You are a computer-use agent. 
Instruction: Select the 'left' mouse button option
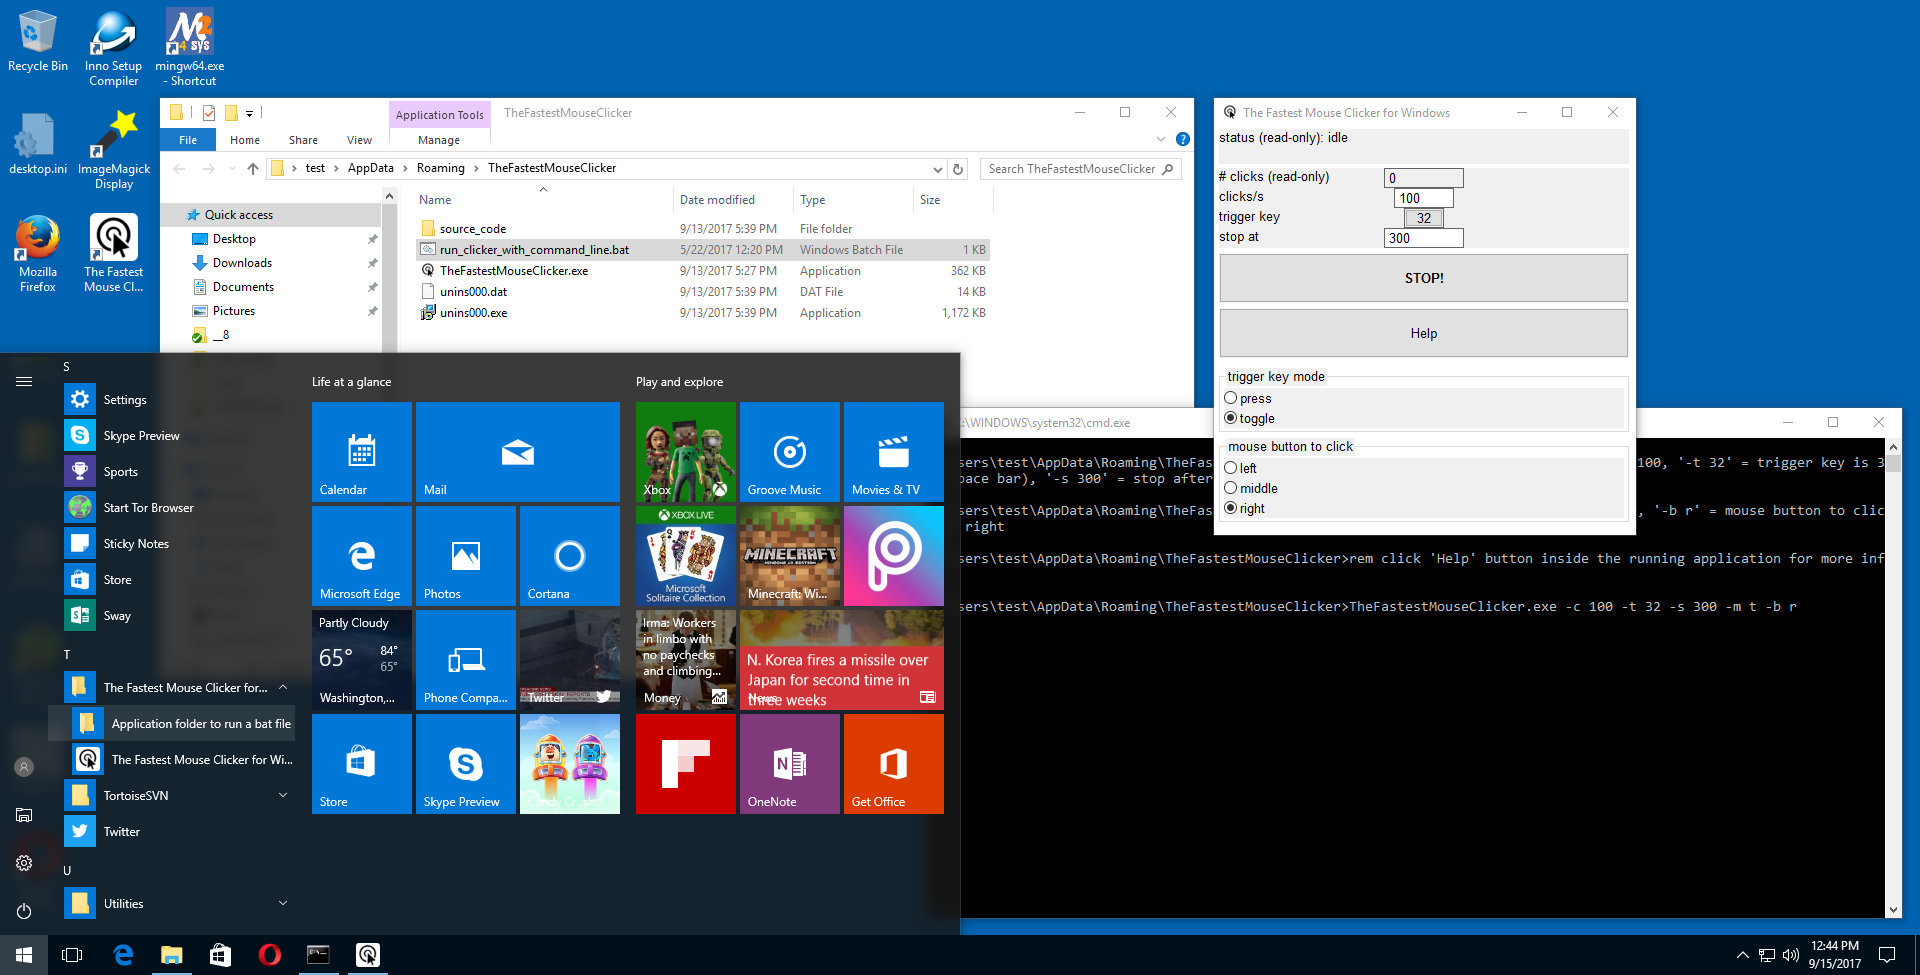pyautogui.click(x=1231, y=468)
